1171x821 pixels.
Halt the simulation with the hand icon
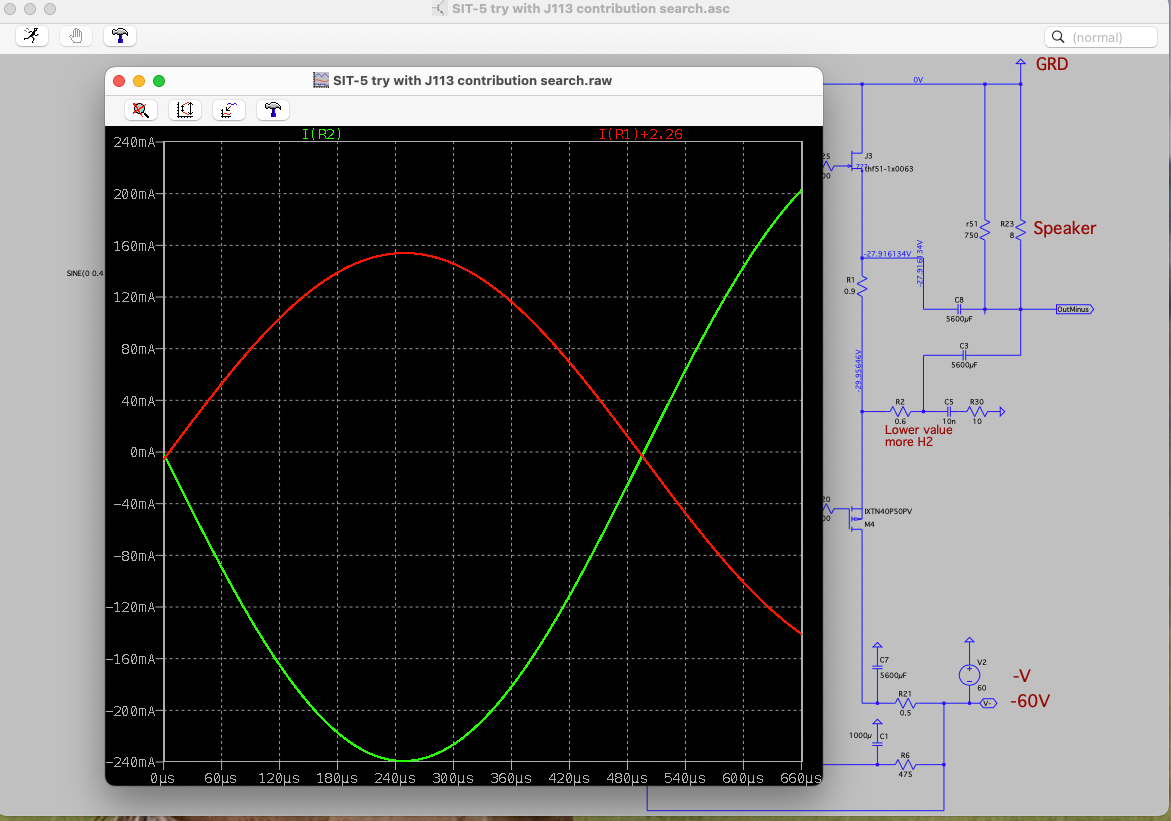75,35
